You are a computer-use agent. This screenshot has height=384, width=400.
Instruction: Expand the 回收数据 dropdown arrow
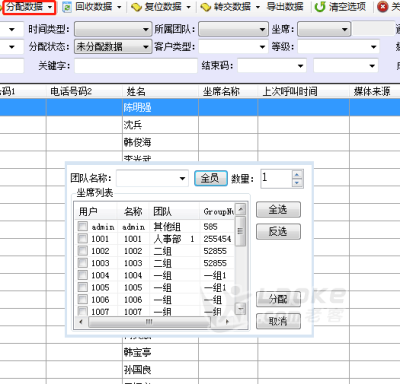pos(119,7)
